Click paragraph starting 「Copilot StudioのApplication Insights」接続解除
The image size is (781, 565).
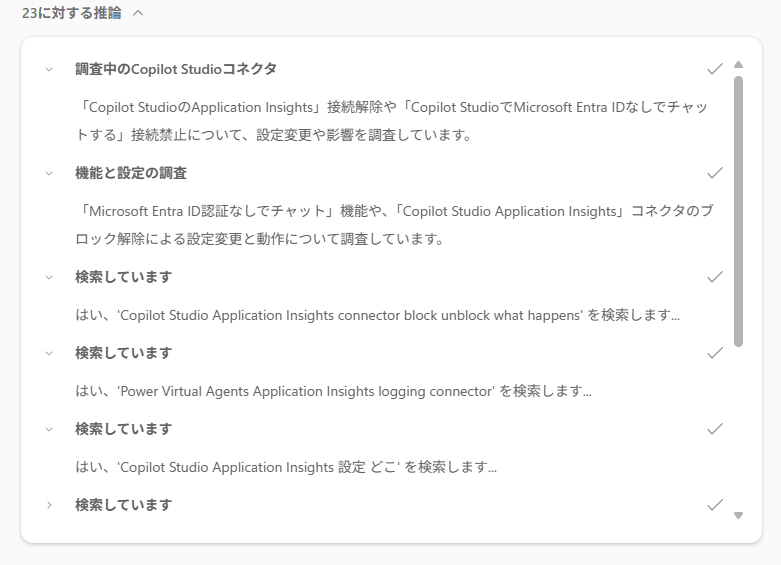click(x=392, y=121)
